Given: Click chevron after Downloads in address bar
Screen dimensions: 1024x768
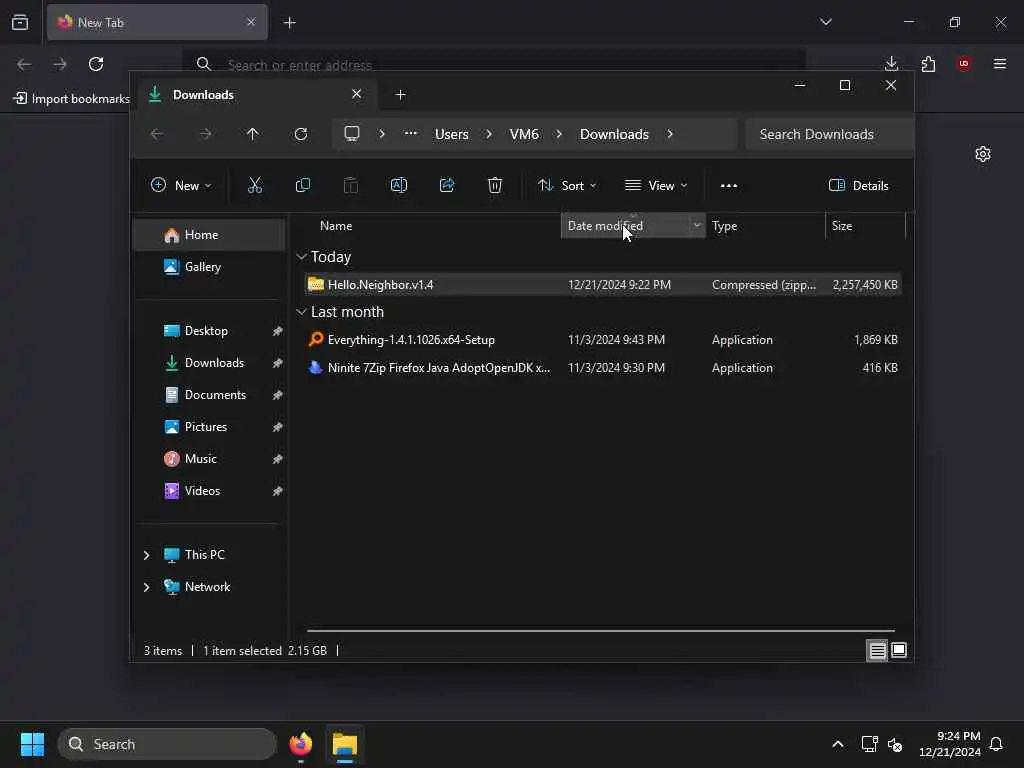Looking at the screenshot, I should pyautogui.click(x=670, y=134).
